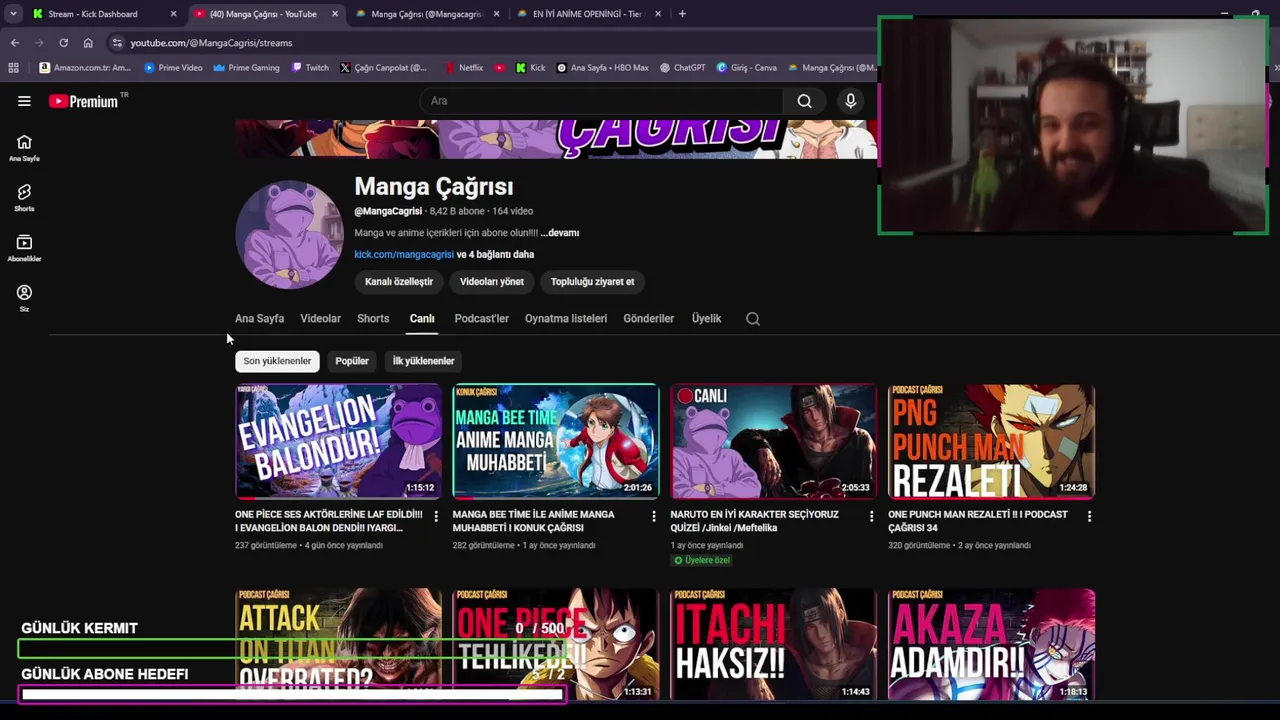Image resolution: width=1280 pixels, height=720 pixels.
Task: Click the browser forward arrow
Action: coord(39,43)
